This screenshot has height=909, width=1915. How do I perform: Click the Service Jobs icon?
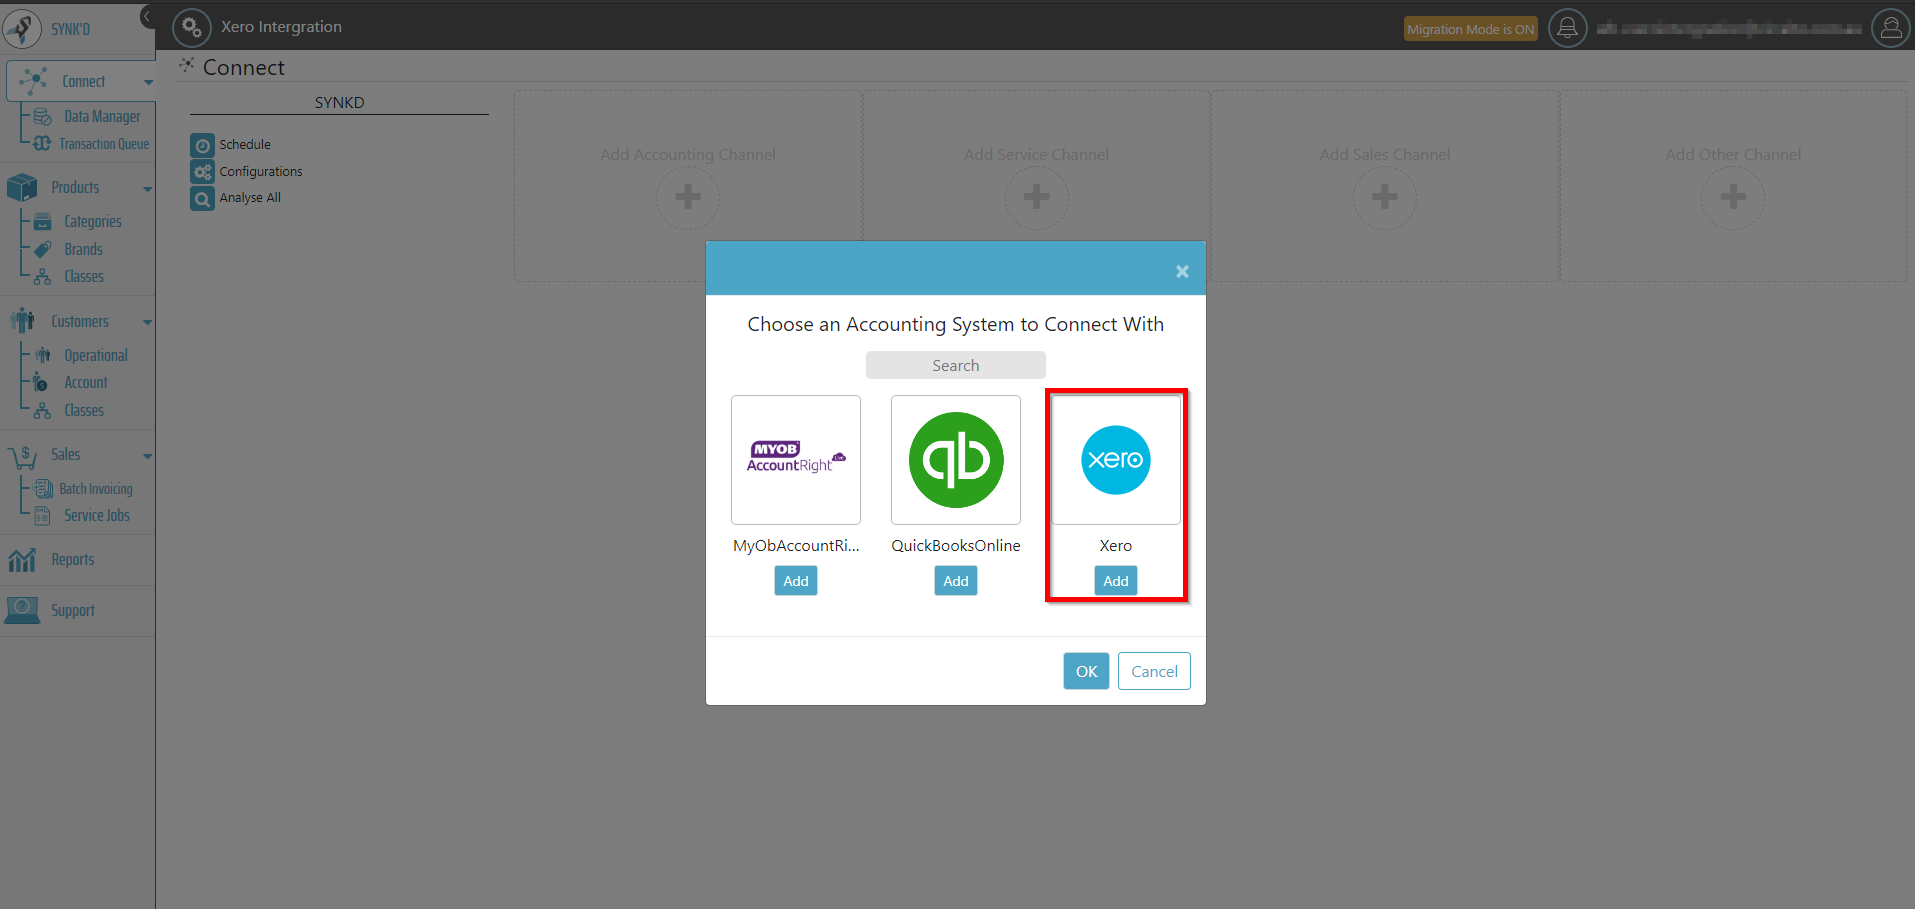tap(43, 516)
